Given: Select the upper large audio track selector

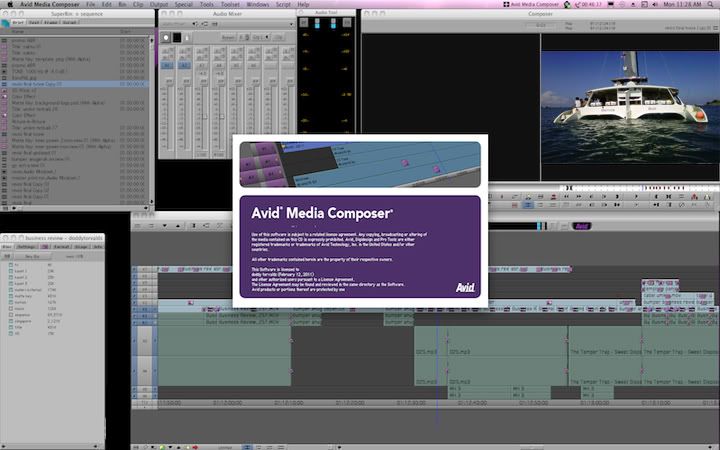Looking at the screenshot, I should tap(145, 341).
